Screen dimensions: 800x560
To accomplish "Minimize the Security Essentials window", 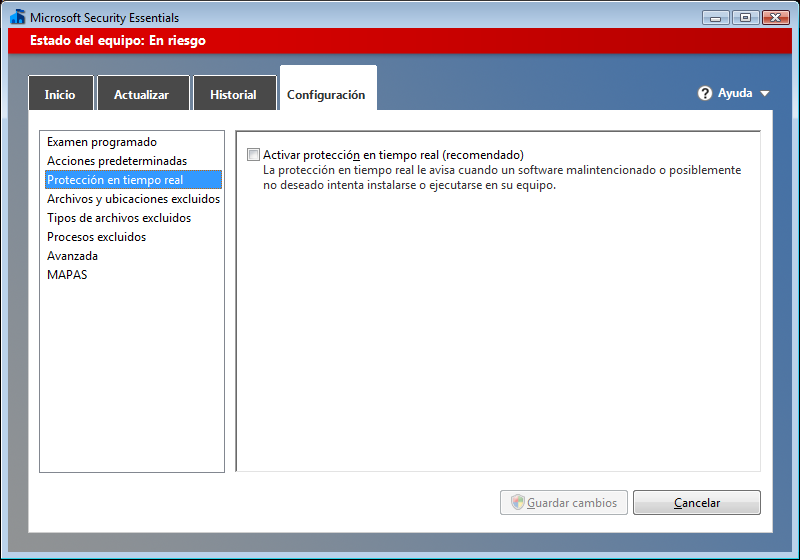I will click(715, 17).
